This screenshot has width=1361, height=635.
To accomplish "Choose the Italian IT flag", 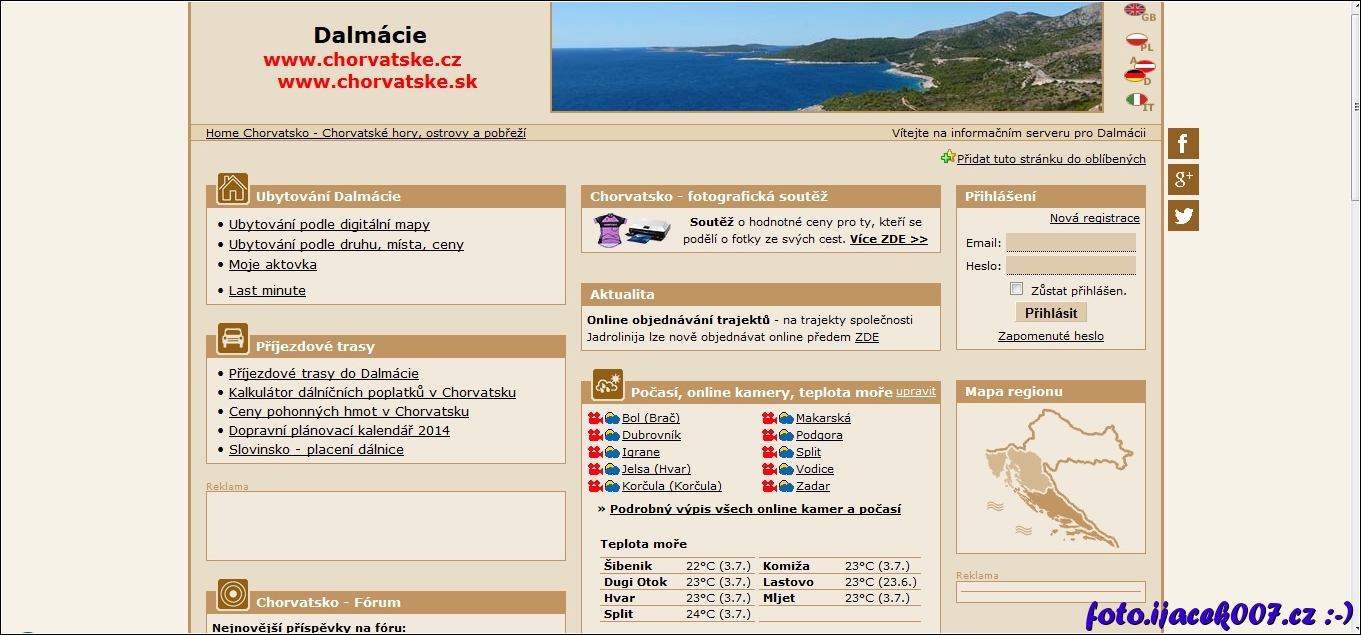I will click(x=1136, y=100).
